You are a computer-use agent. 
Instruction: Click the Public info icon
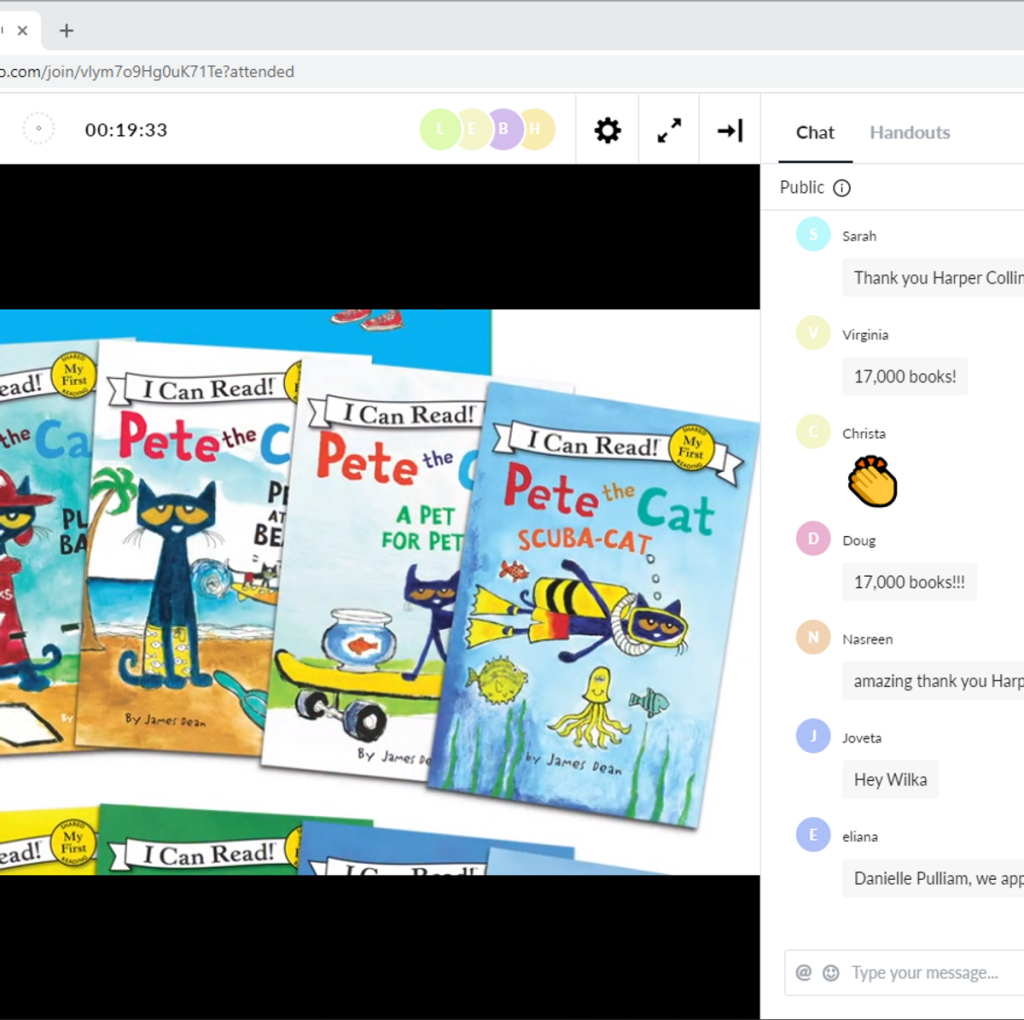click(842, 188)
